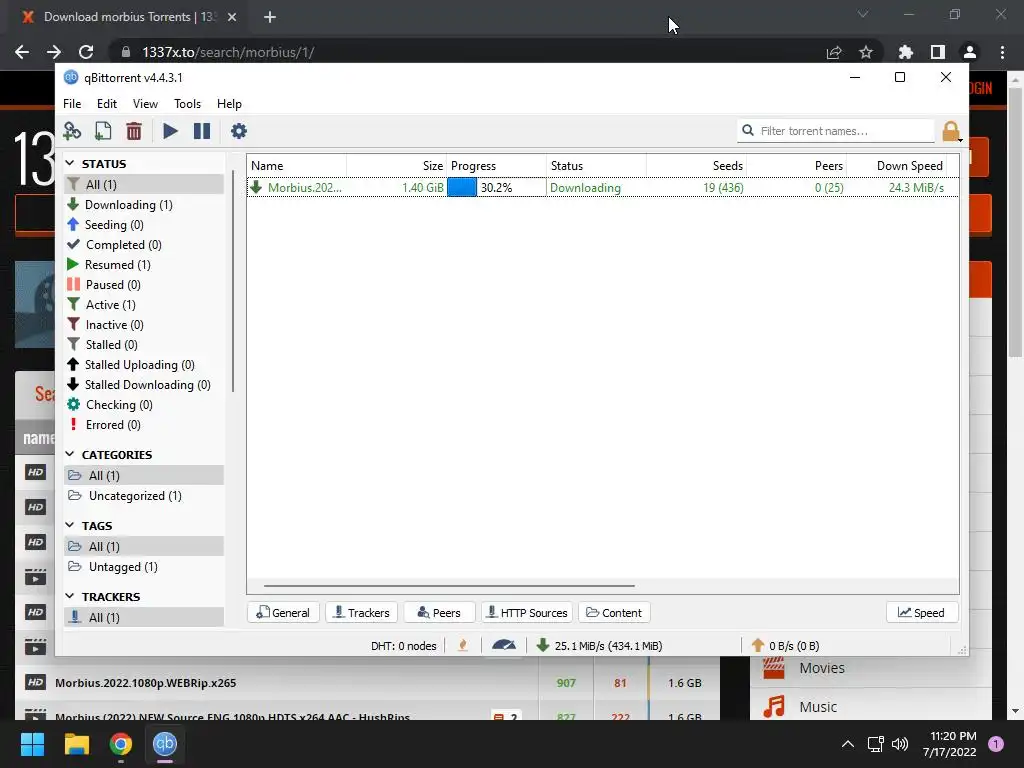Sort by the Down Speed column header
This screenshot has height=768, width=1024.
tap(896, 166)
